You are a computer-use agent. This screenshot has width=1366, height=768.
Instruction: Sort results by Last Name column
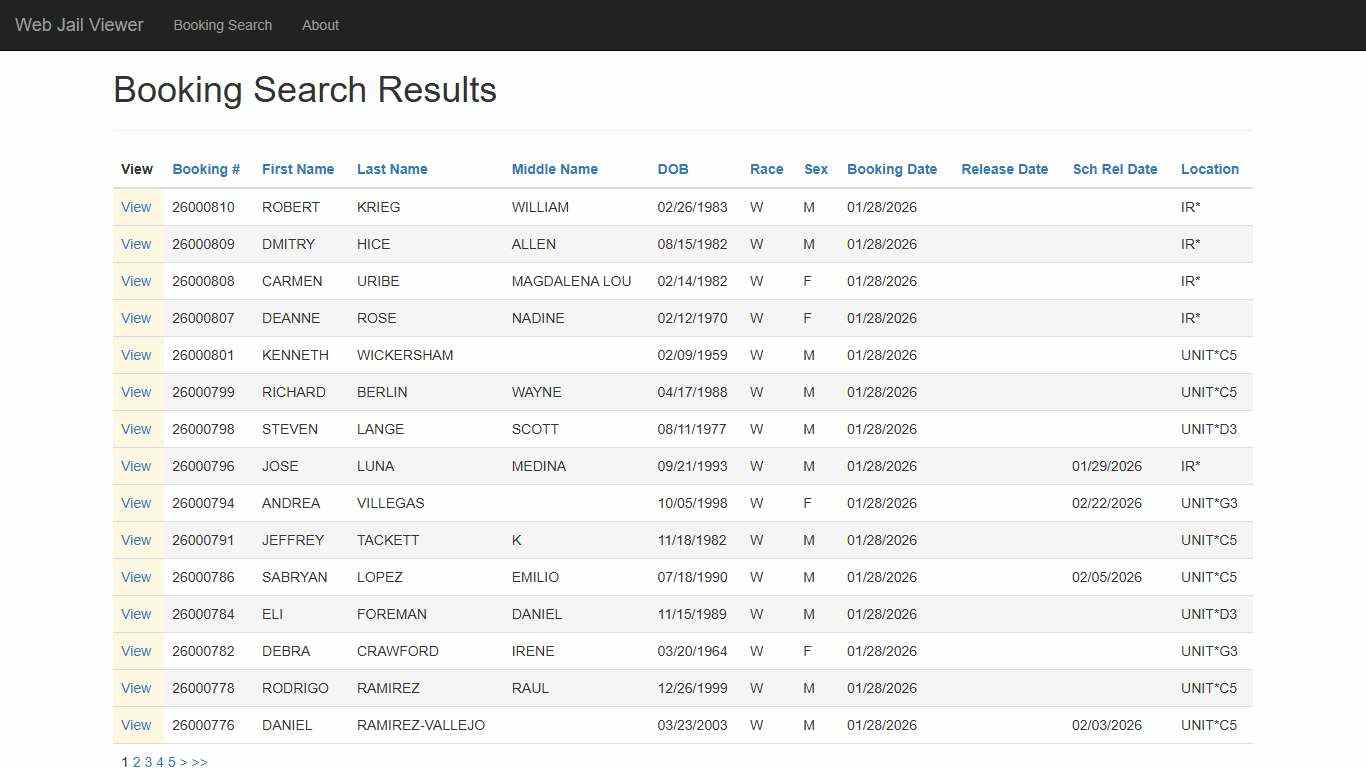(392, 169)
